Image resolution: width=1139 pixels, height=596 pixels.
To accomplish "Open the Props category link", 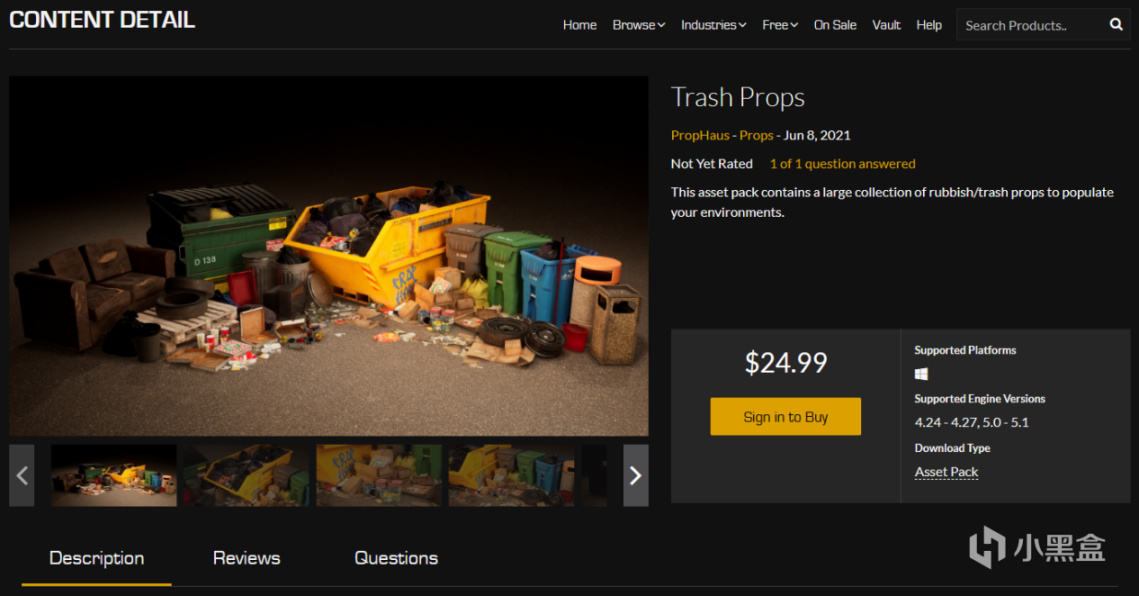I will pyautogui.click(x=756, y=135).
